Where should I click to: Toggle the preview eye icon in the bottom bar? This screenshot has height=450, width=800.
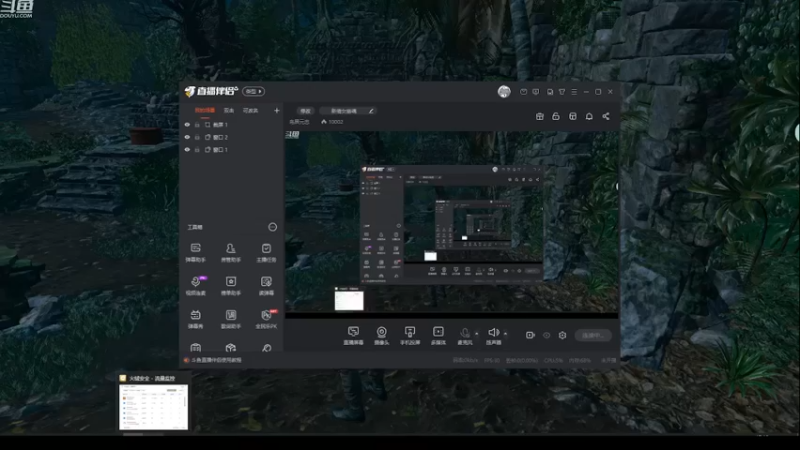point(546,335)
